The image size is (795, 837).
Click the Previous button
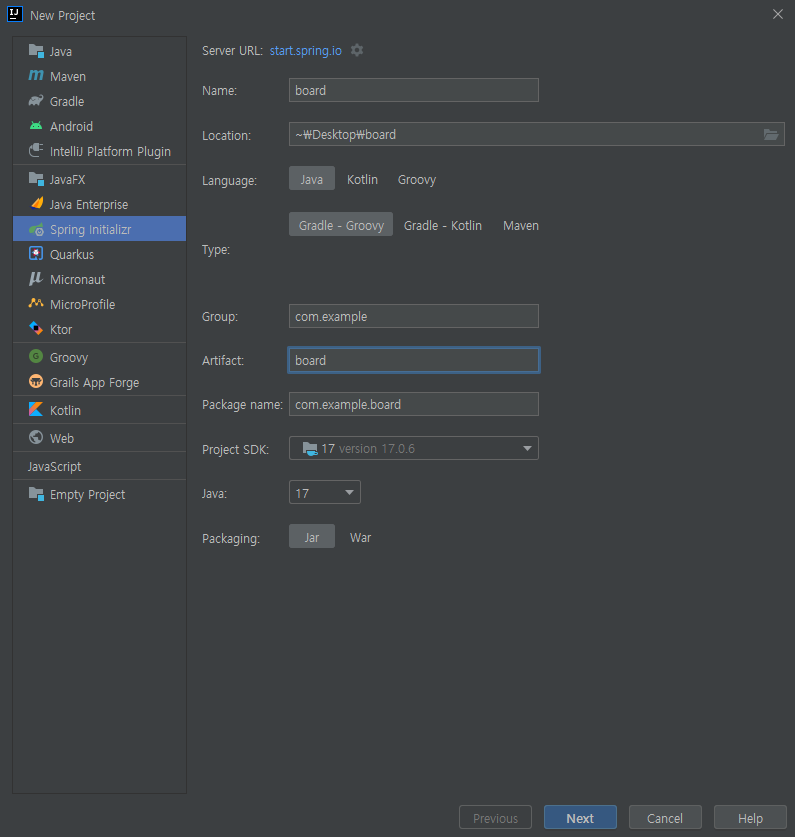coord(495,818)
